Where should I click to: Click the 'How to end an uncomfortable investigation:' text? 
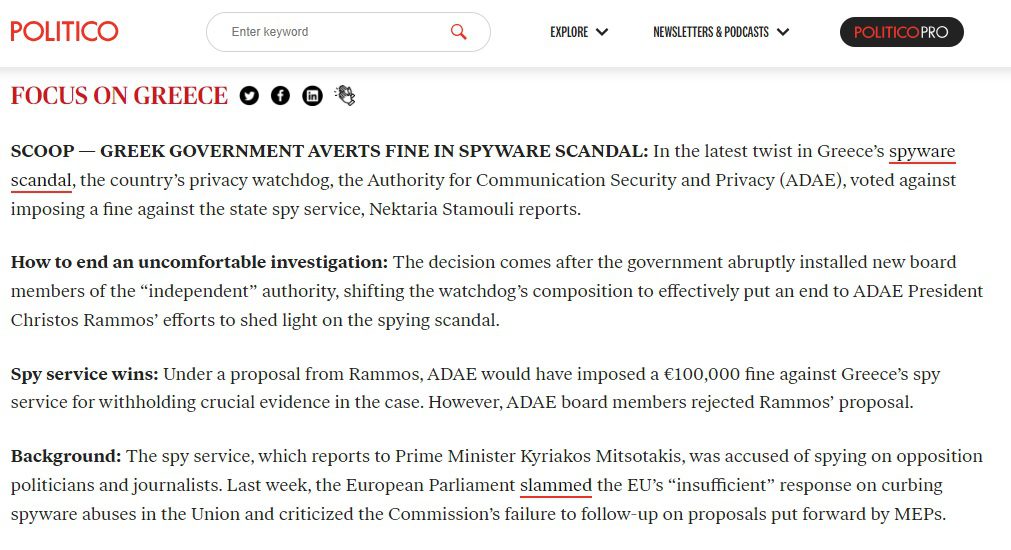coord(199,262)
